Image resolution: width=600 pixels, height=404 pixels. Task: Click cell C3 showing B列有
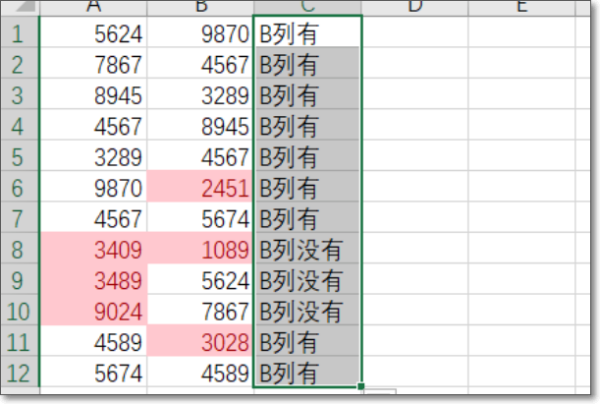307,94
